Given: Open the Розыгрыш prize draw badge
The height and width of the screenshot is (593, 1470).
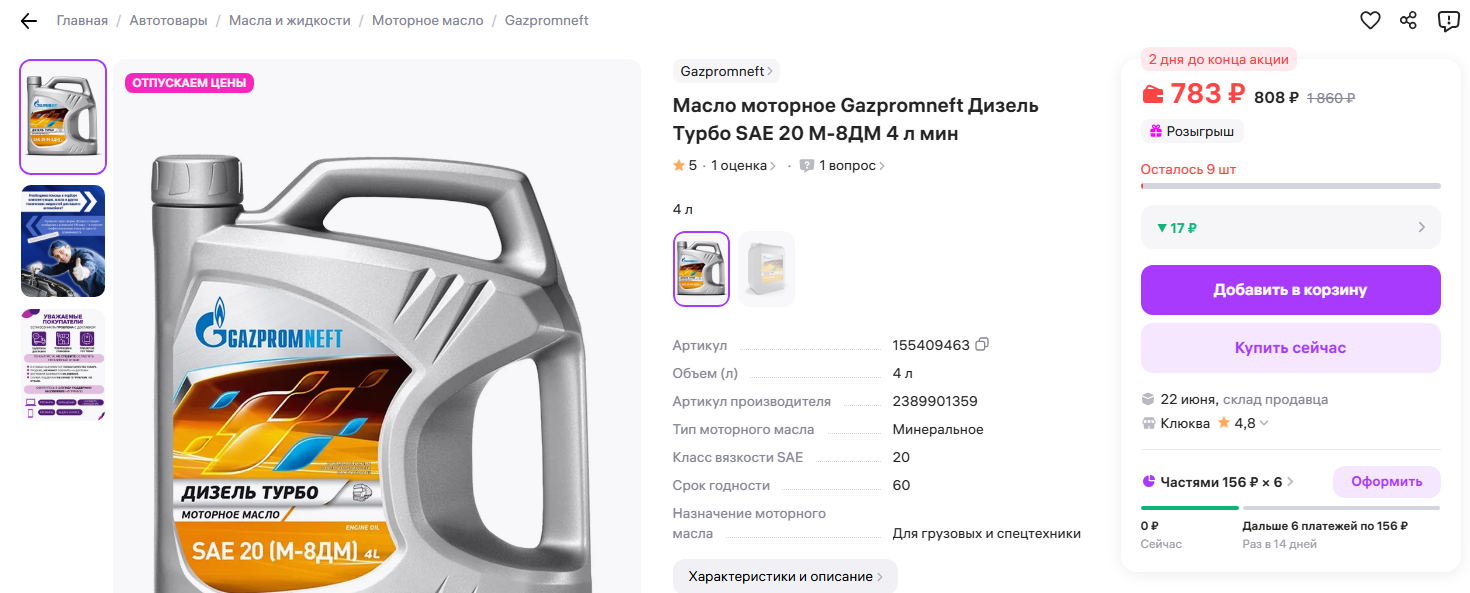Looking at the screenshot, I should (1192, 131).
